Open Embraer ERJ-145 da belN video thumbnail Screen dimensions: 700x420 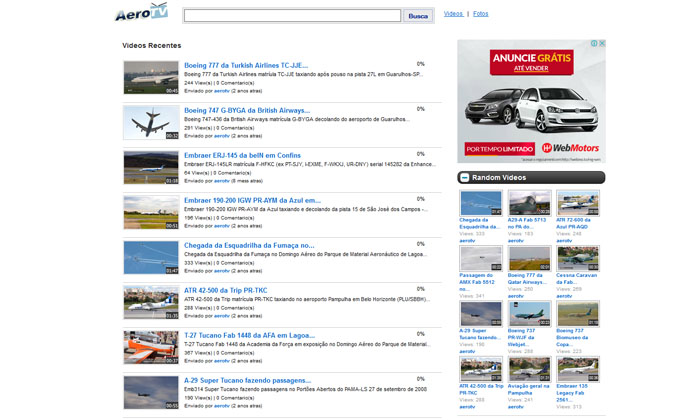[x=151, y=167]
